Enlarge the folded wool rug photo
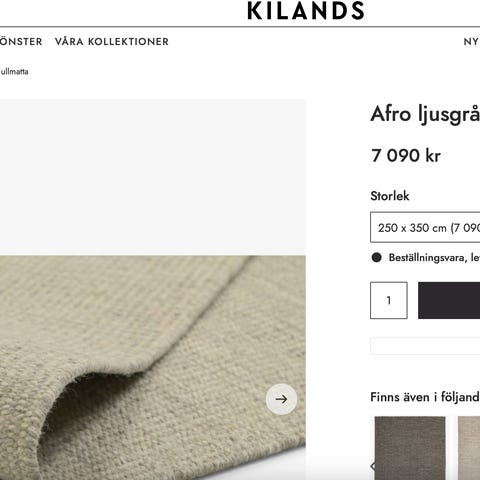 coord(153,368)
